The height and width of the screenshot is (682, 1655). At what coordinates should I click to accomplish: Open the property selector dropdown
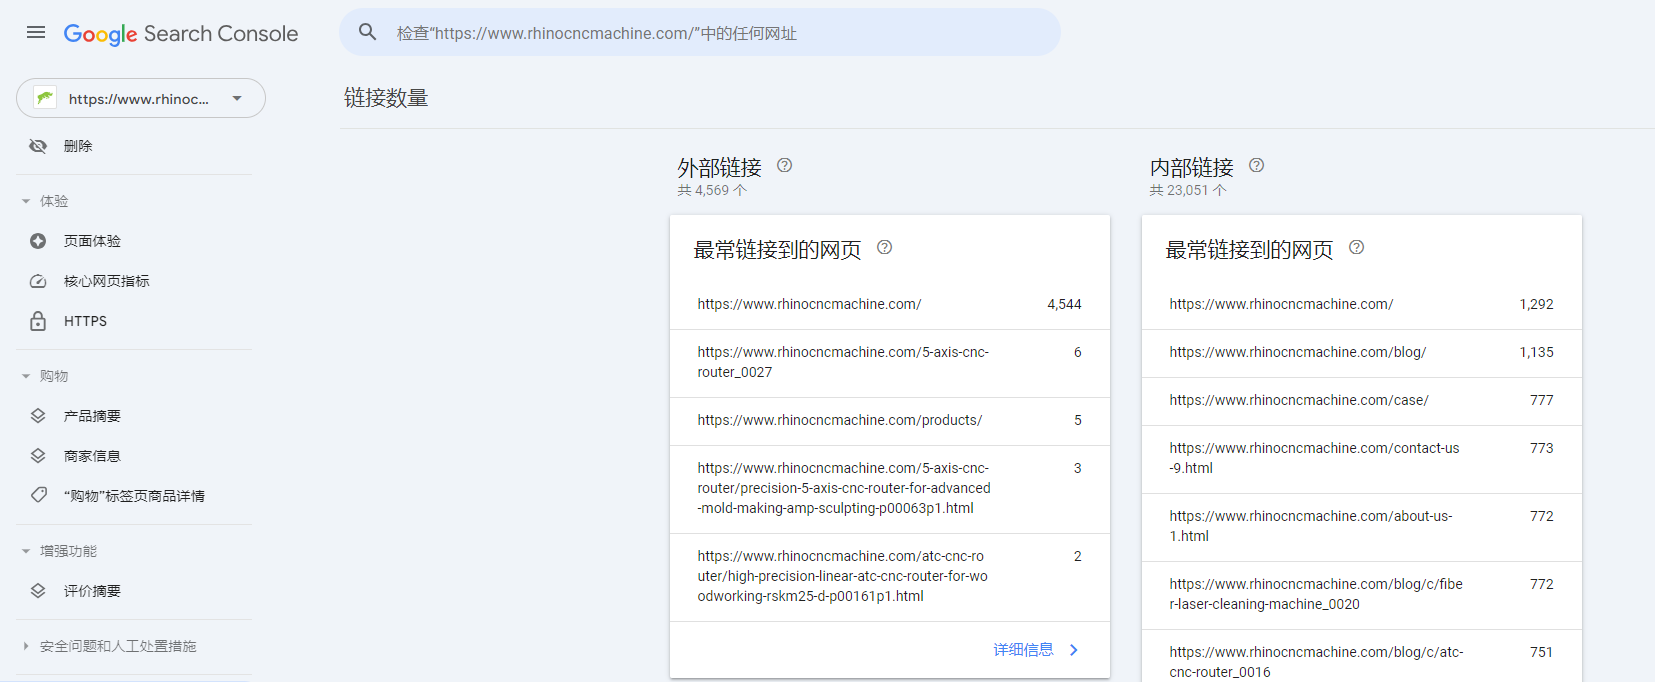(141, 98)
